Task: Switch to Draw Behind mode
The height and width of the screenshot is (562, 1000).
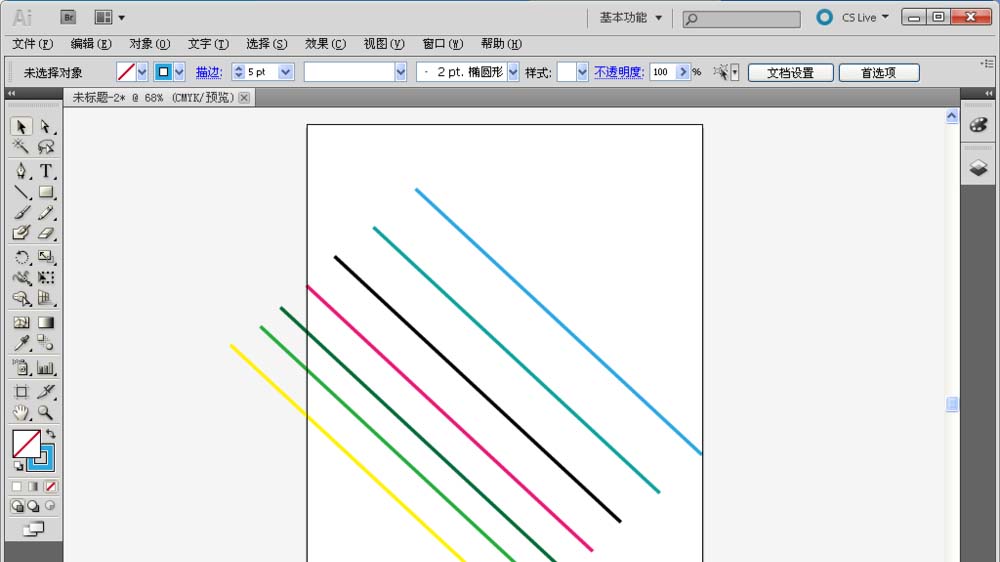Action: [x=33, y=507]
